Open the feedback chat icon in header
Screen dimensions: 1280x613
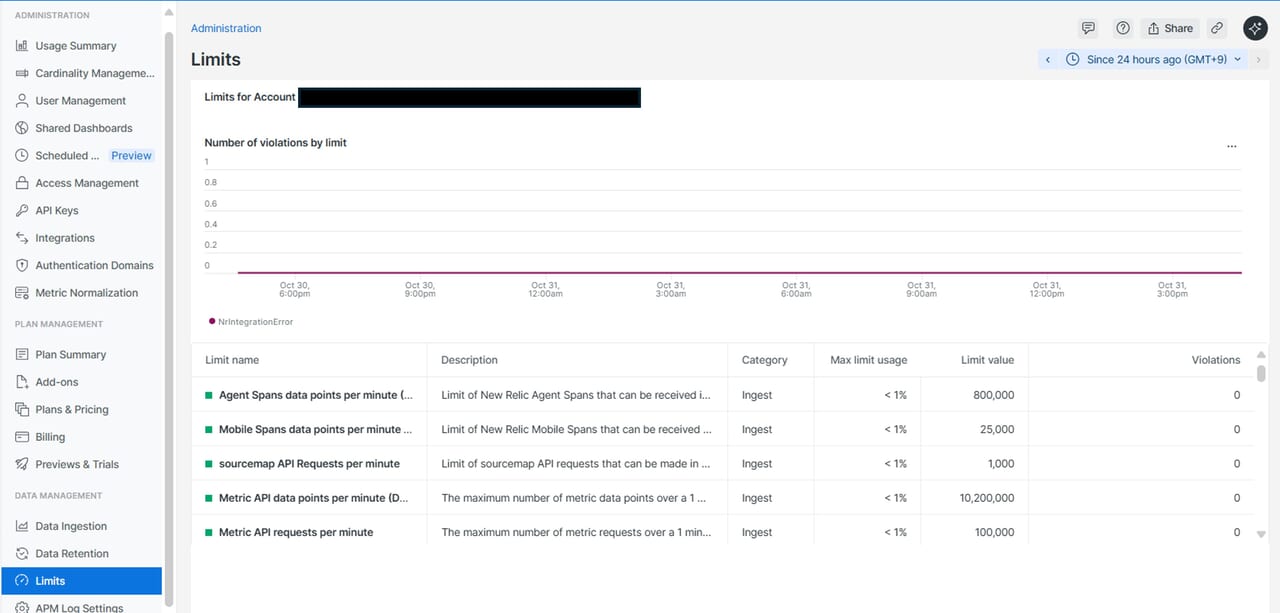[1088, 28]
